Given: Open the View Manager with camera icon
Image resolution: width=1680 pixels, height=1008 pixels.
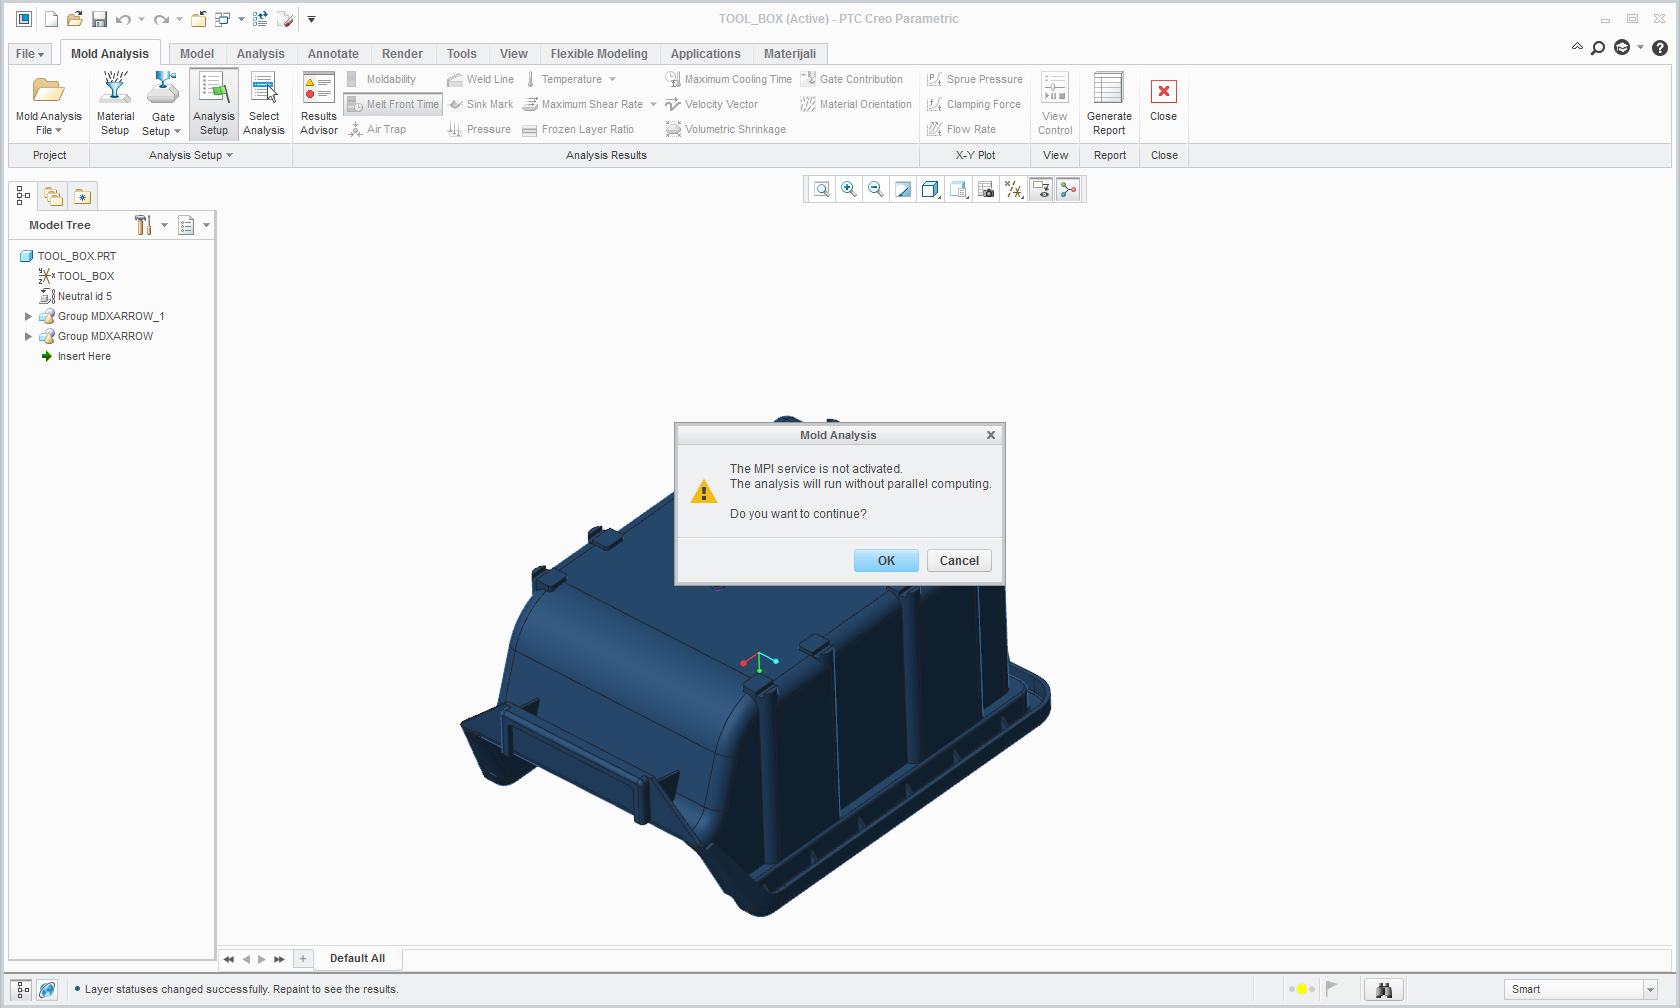Looking at the screenshot, I should coord(986,189).
